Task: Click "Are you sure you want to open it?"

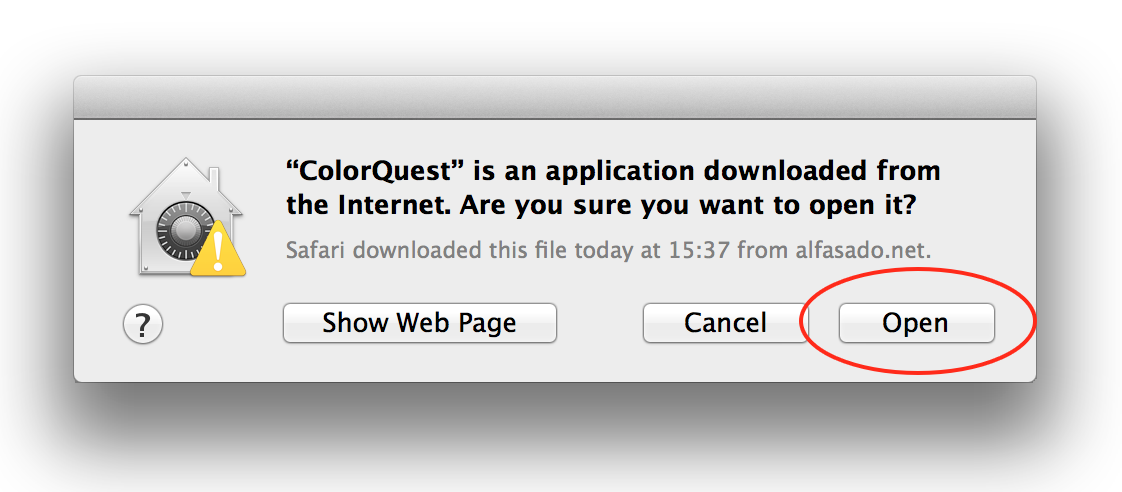Action: pyautogui.click(x=688, y=207)
